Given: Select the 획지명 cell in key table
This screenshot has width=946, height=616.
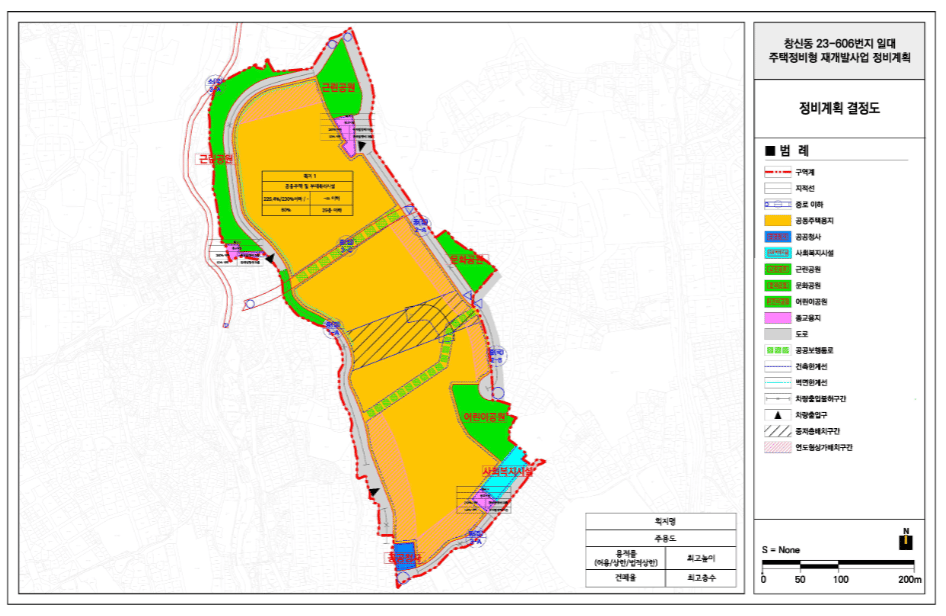Looking at the screenshot, I should (x=661, y=521).
